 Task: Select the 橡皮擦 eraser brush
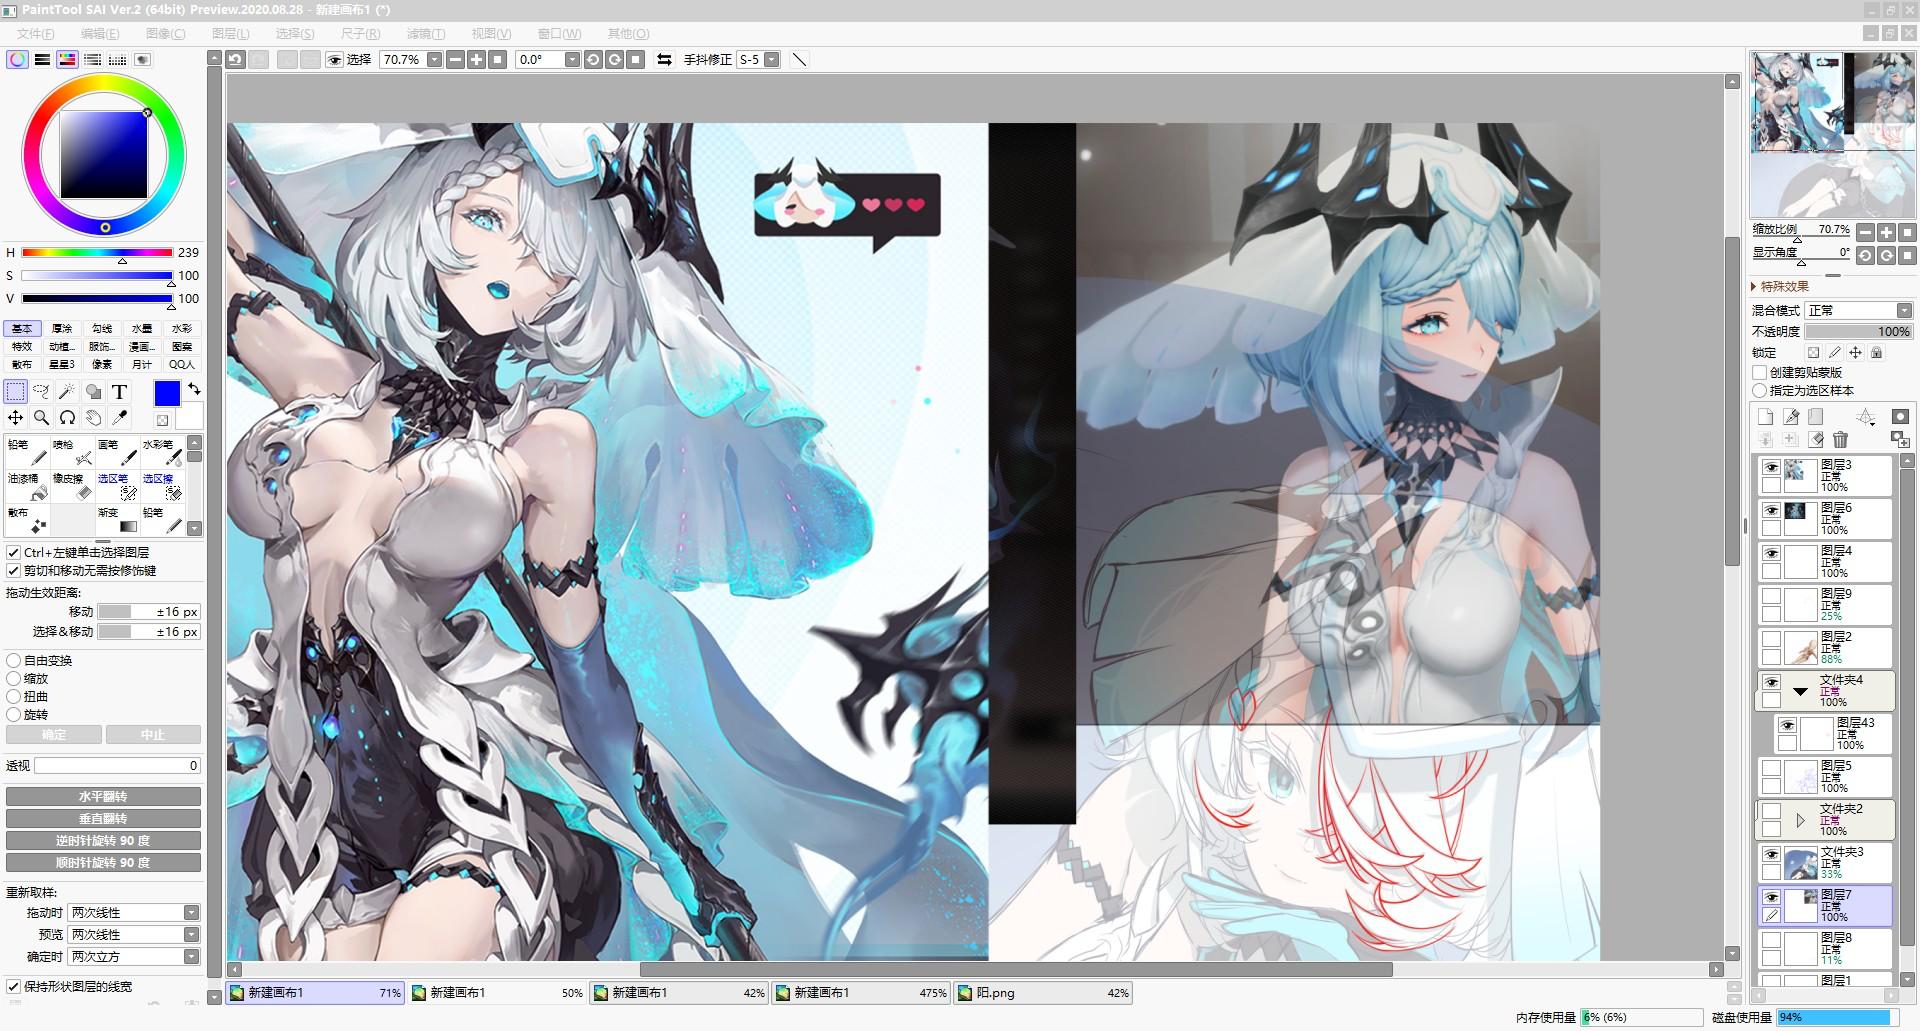pyautogui.click(x=70, y=487)
